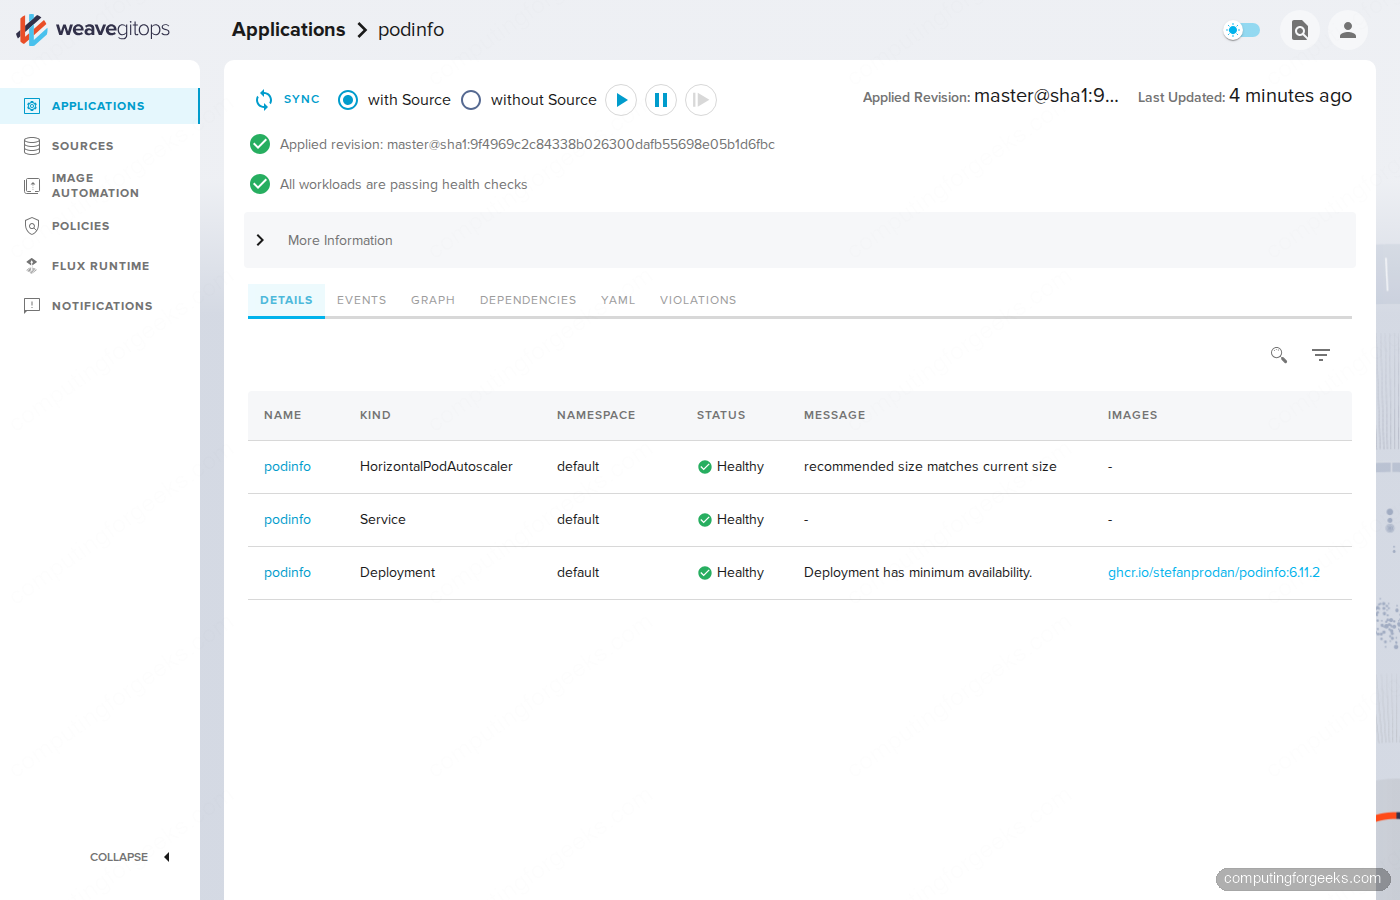Viewport: 1400px width, 900px height.
Task: Click the Flux Runtime icon
Action: [32, 266]
